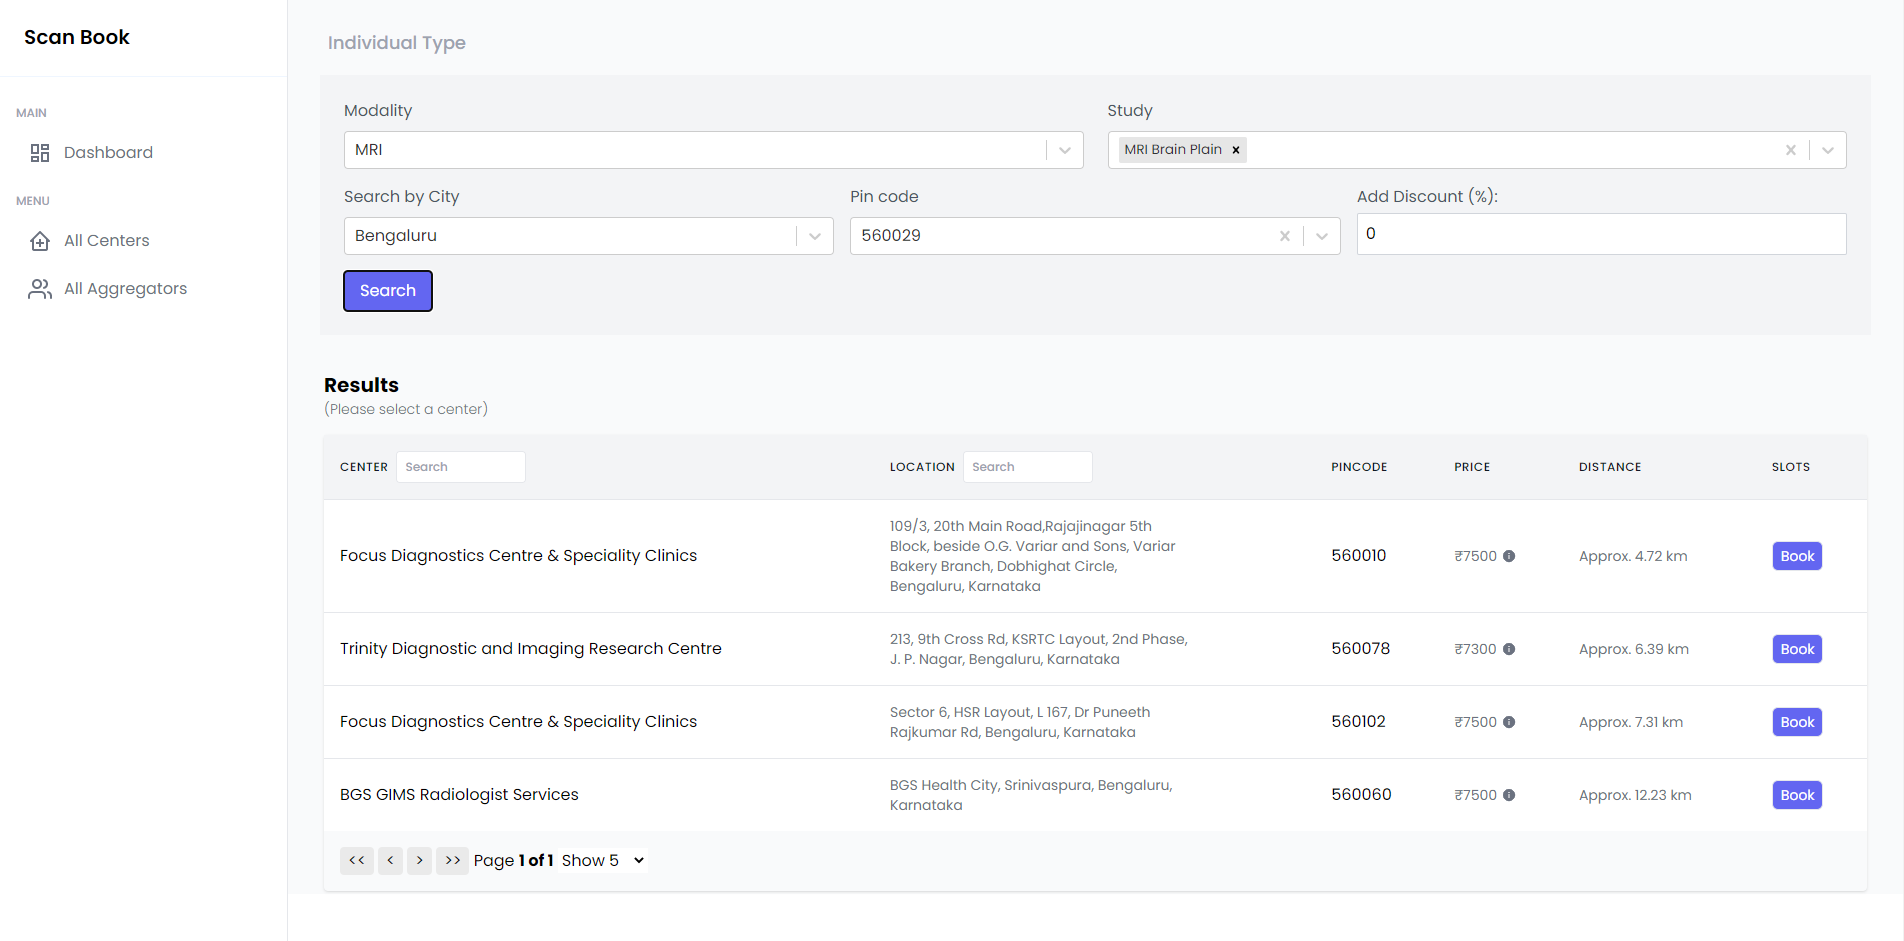Screen dimensions: 1904x941
Task: Click price info icon for pincode 560010 row
Action: pos(1509,556)
